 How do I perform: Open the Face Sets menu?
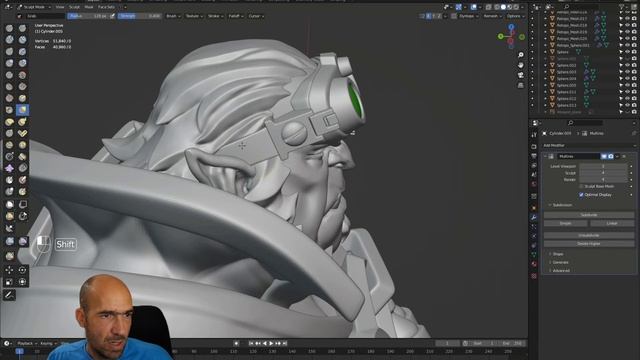tap(106, 7)
